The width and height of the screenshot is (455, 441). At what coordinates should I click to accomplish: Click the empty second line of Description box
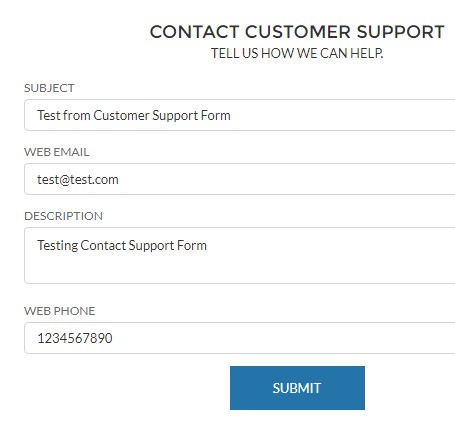click(240, 268)
